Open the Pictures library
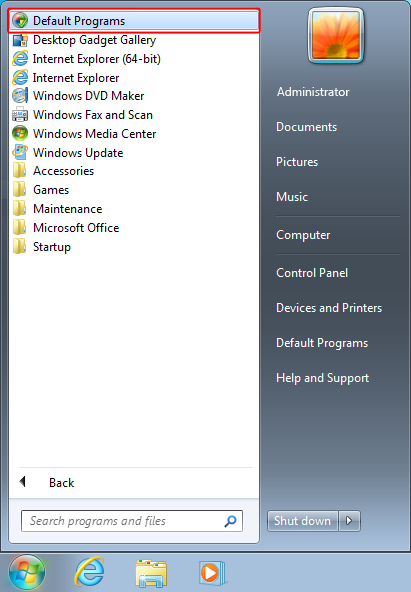Screen dimensions: 411x592 [x=297, y=162]
